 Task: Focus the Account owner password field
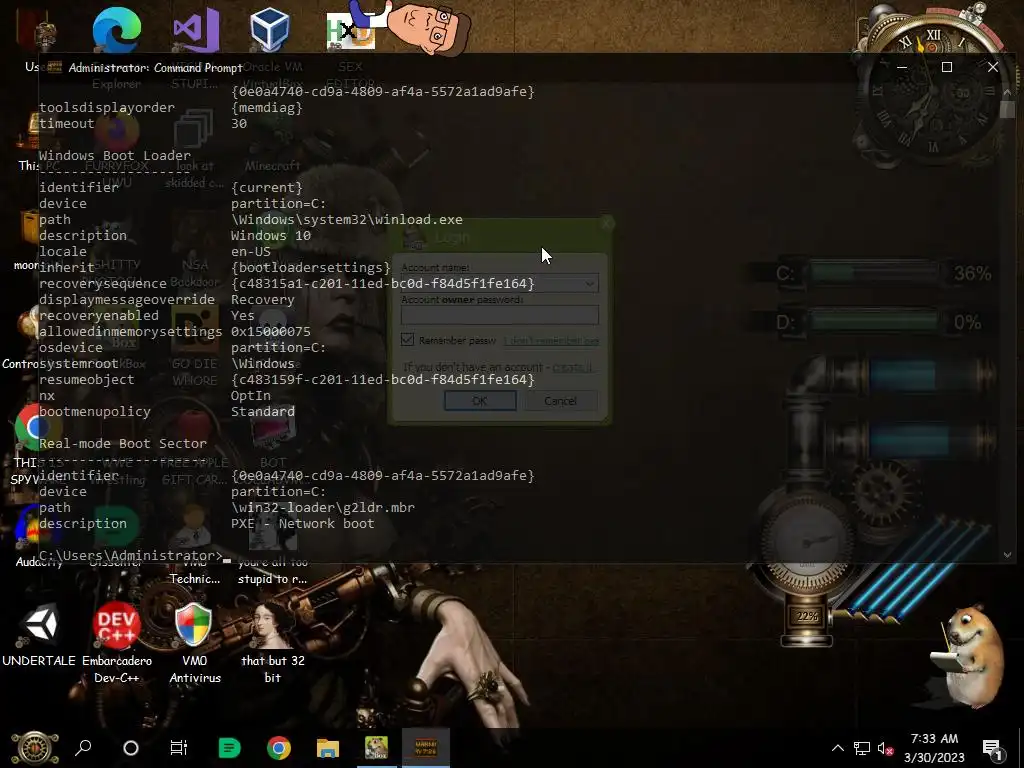pos(500,315)
